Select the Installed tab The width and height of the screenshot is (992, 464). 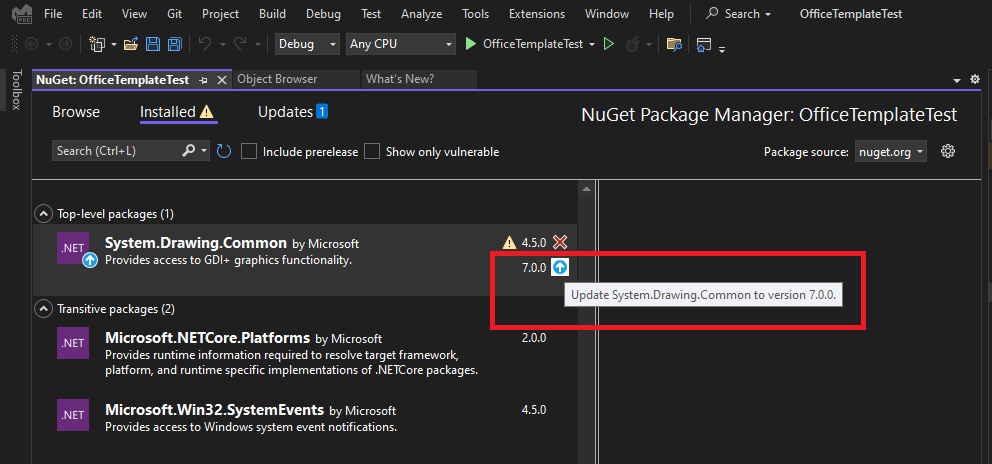pos(178,112)
